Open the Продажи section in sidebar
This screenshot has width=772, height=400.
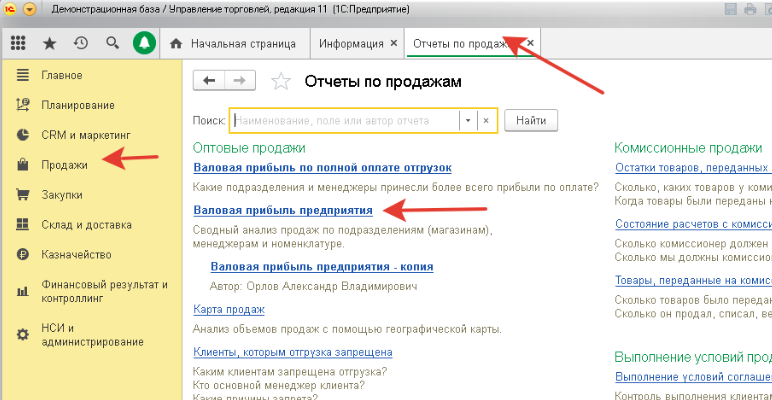click(x=64, y=165)
